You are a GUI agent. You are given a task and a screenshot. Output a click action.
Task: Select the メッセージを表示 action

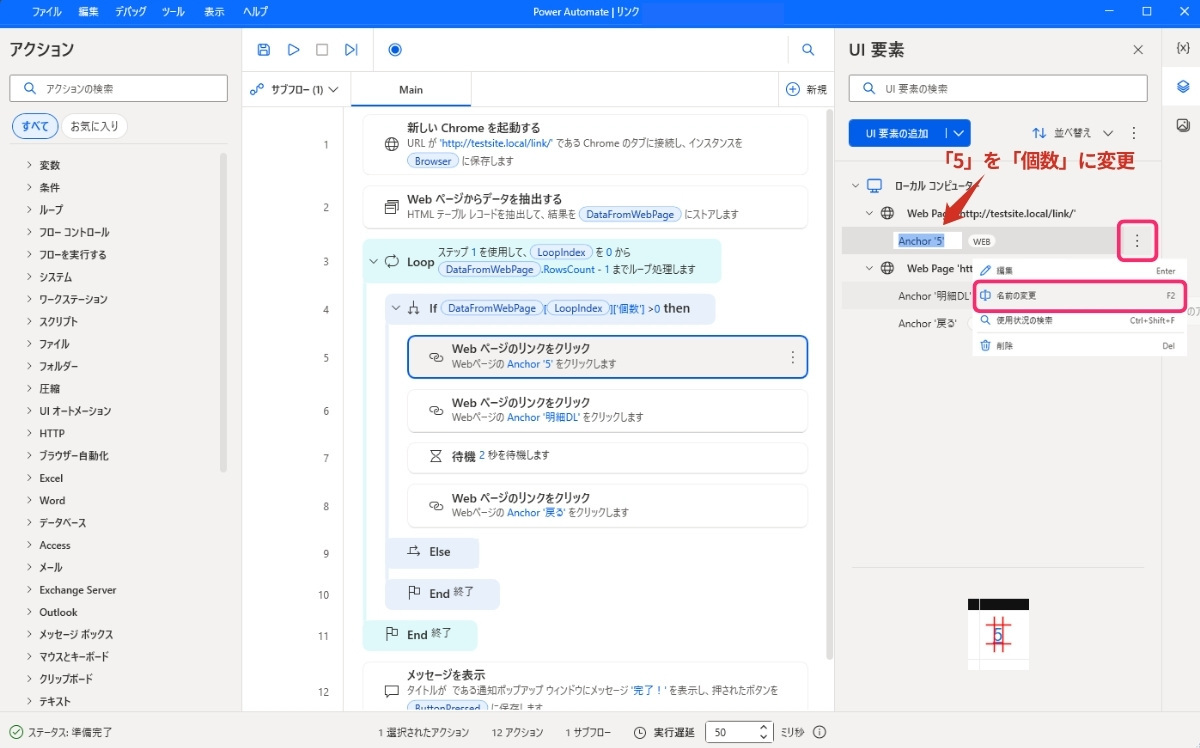coord(585,687)
